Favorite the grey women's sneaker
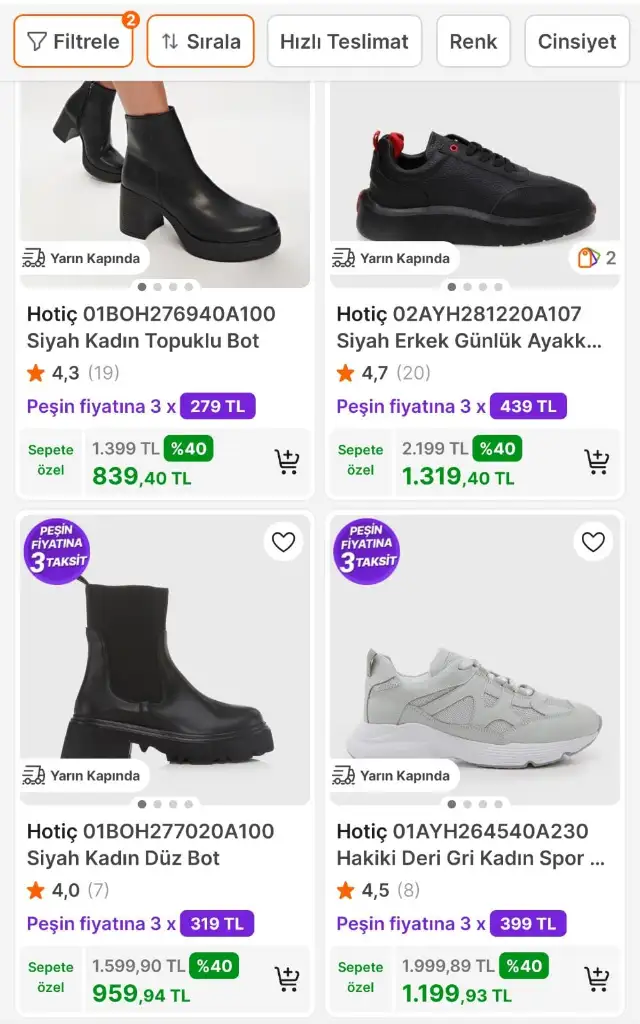This screenshot has width=640, height=1024. (x=594, y=542)
